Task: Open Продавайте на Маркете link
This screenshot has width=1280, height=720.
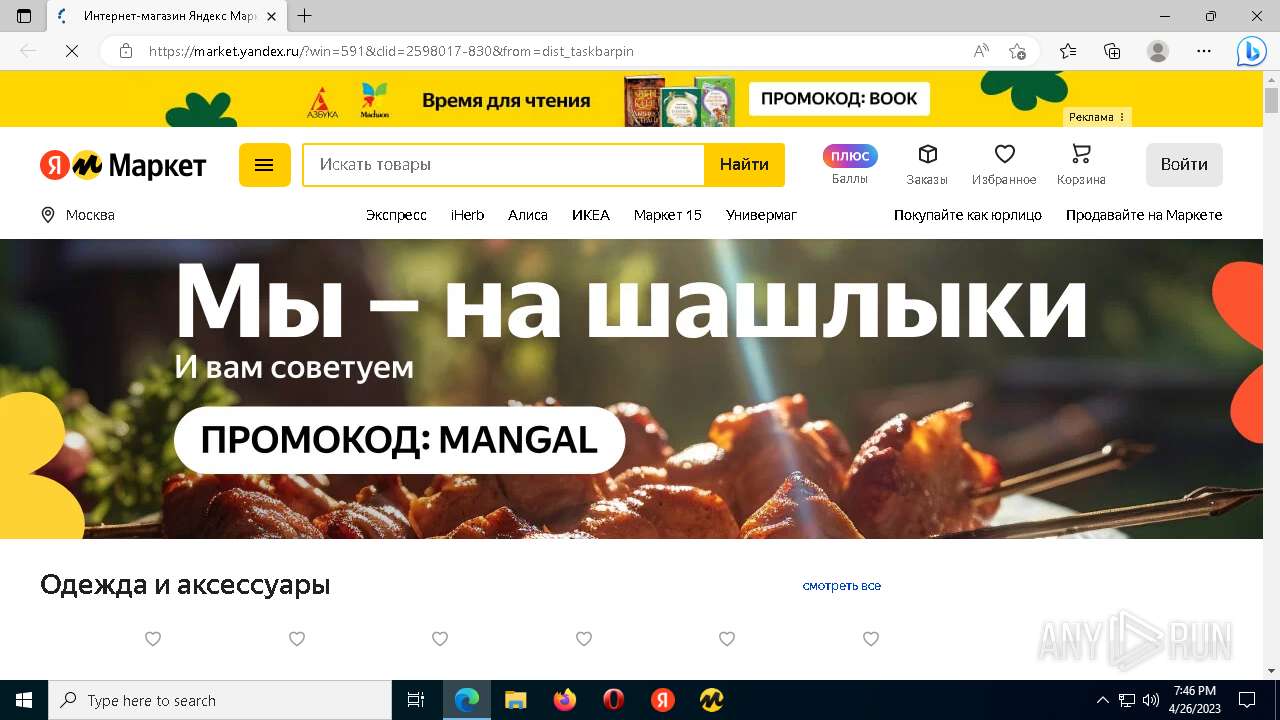Action: (1144, 215)
